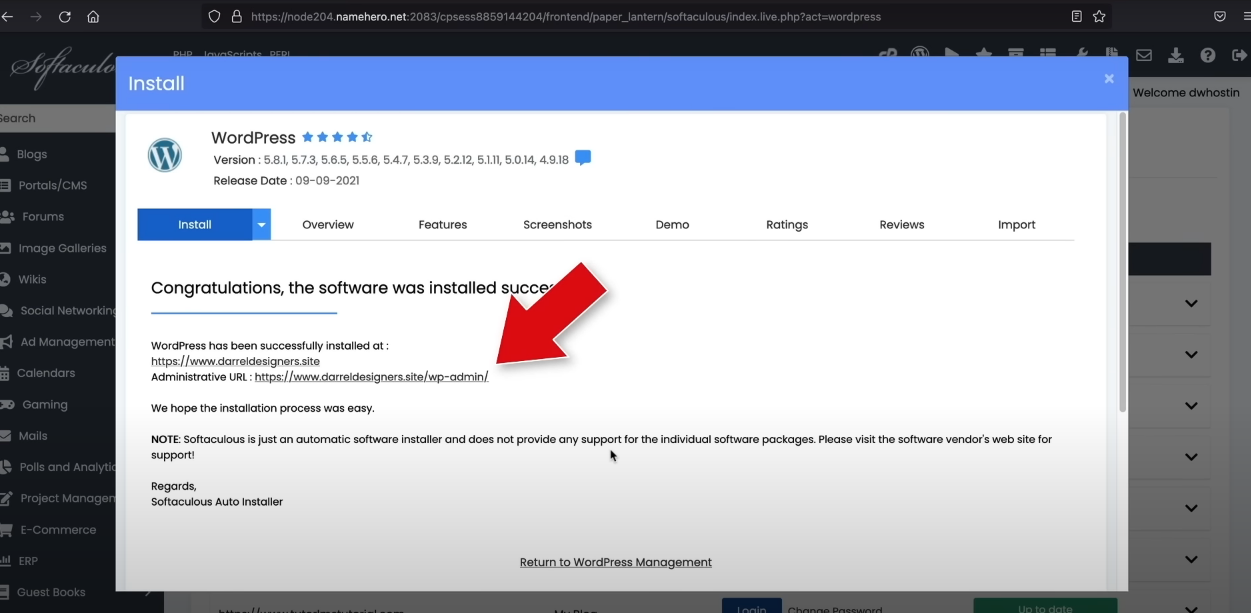Toggle reader view icon in address bar
1251x613 pixels.
pos(1077,17)
